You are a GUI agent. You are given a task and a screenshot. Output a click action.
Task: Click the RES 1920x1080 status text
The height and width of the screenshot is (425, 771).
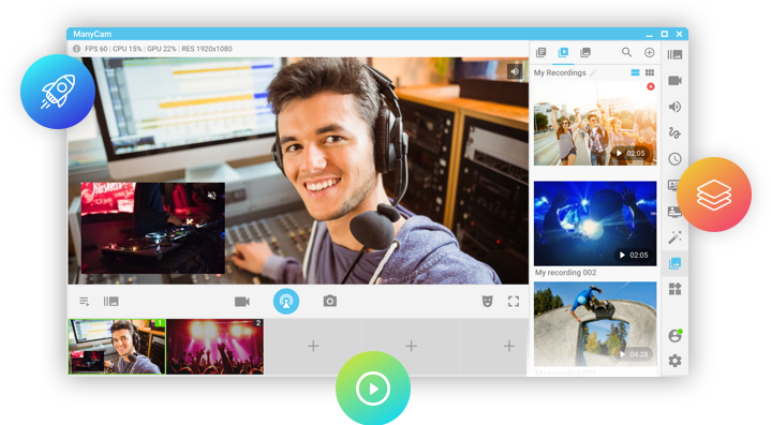(x=207, y=49)
